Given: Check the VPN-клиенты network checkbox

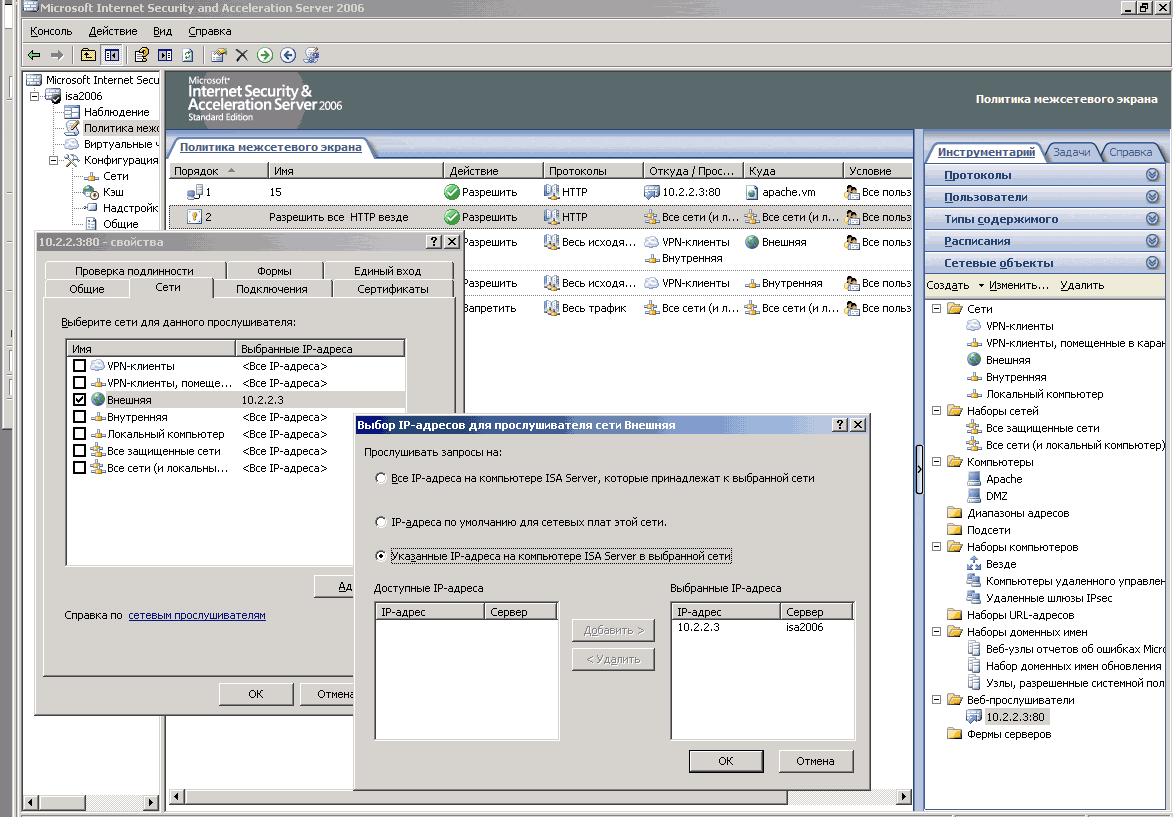Looking at the screenshot, I should point(79,366).
